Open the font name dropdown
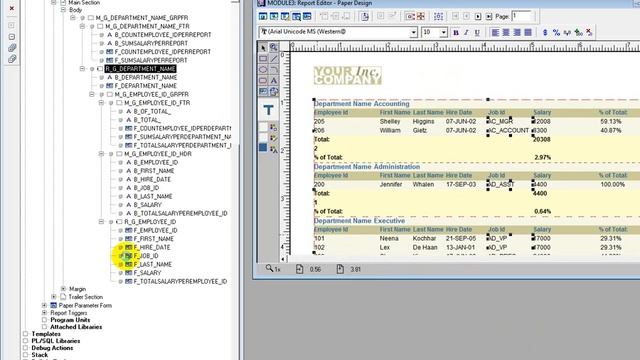640x360 pixels. (x=413, y=32)
